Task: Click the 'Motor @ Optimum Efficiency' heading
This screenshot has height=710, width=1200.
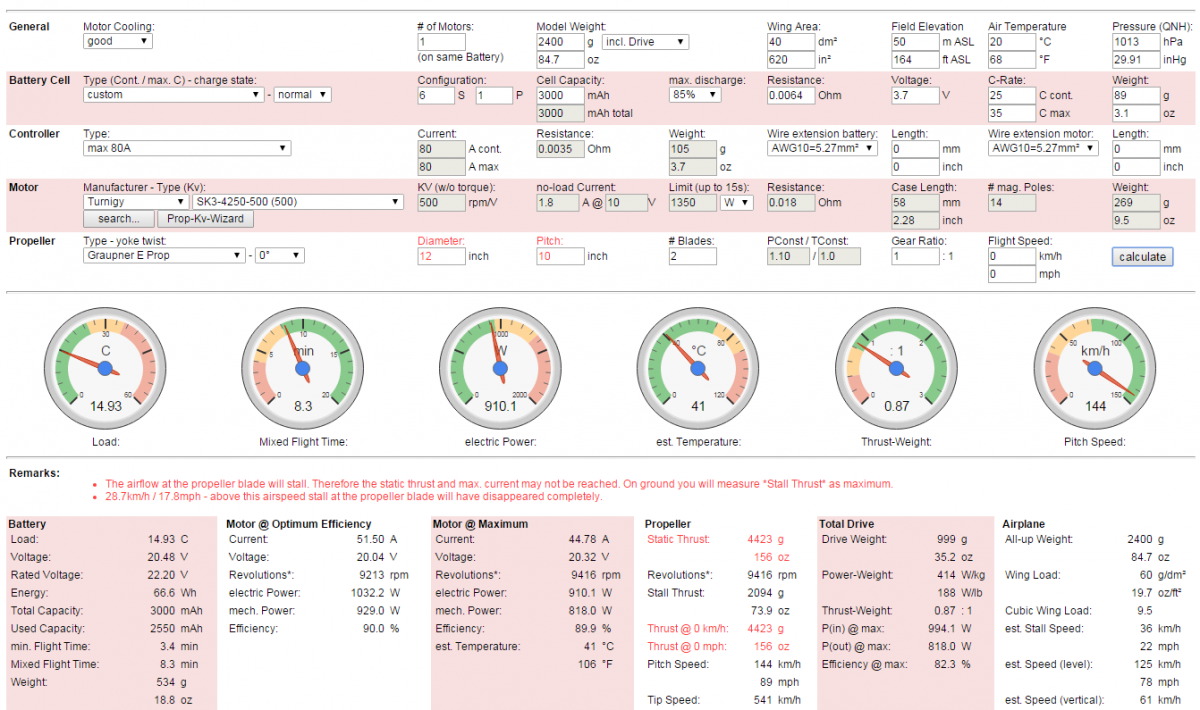Action: [299, 523]
